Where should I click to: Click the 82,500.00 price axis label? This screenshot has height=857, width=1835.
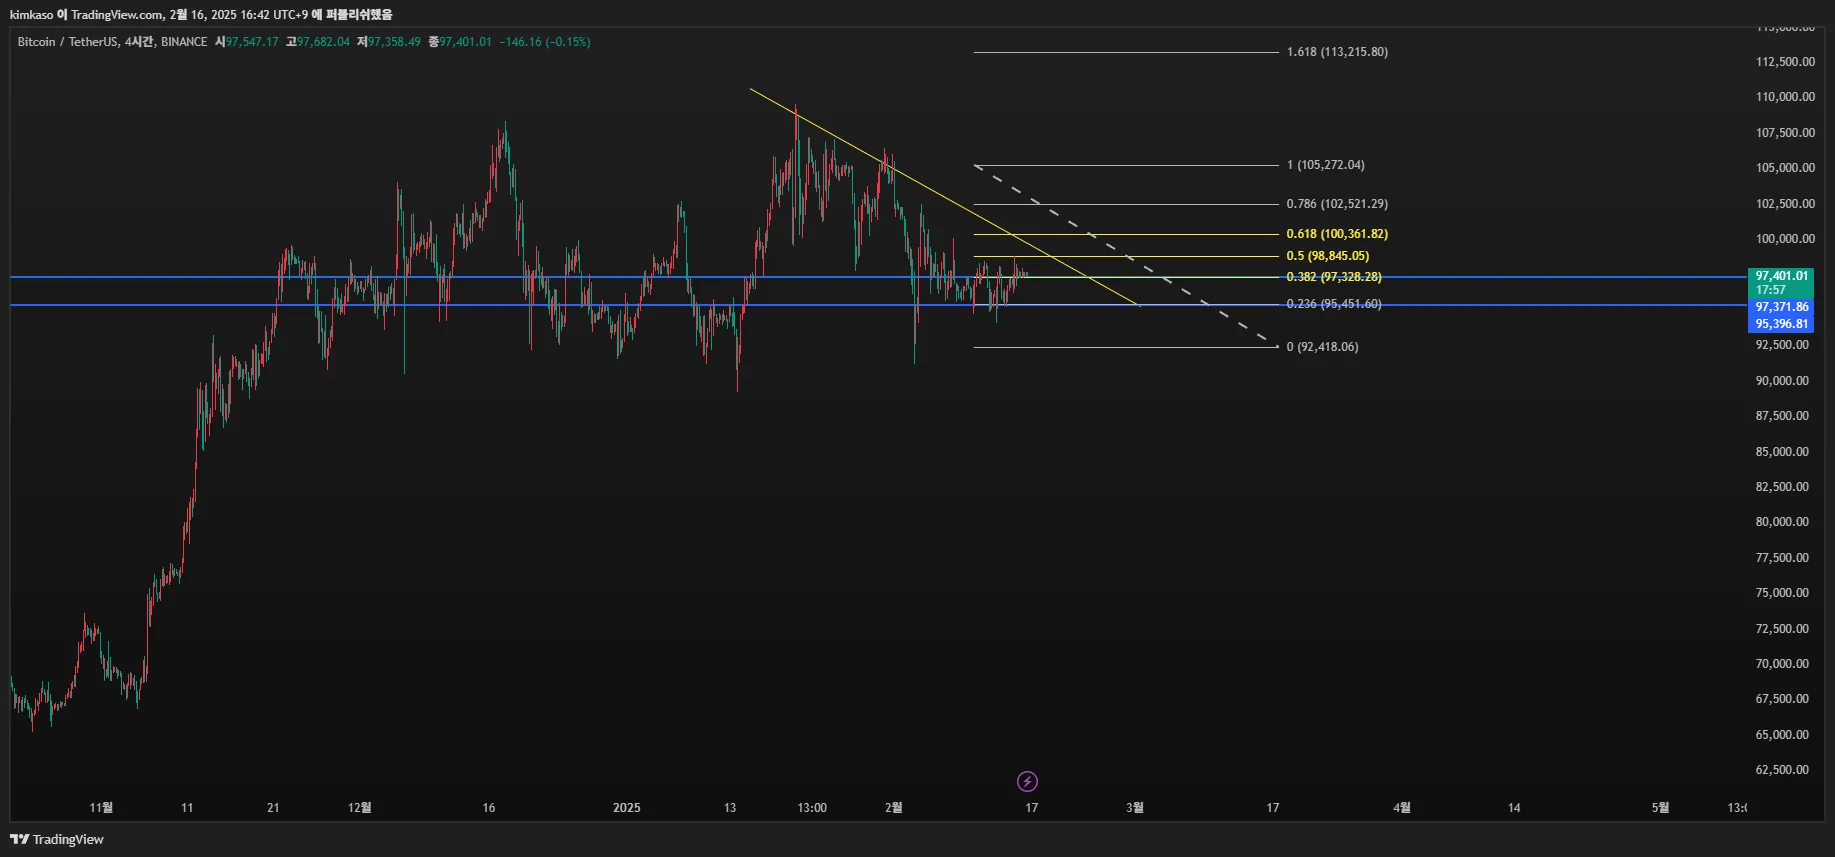(x=1782, y=487)
